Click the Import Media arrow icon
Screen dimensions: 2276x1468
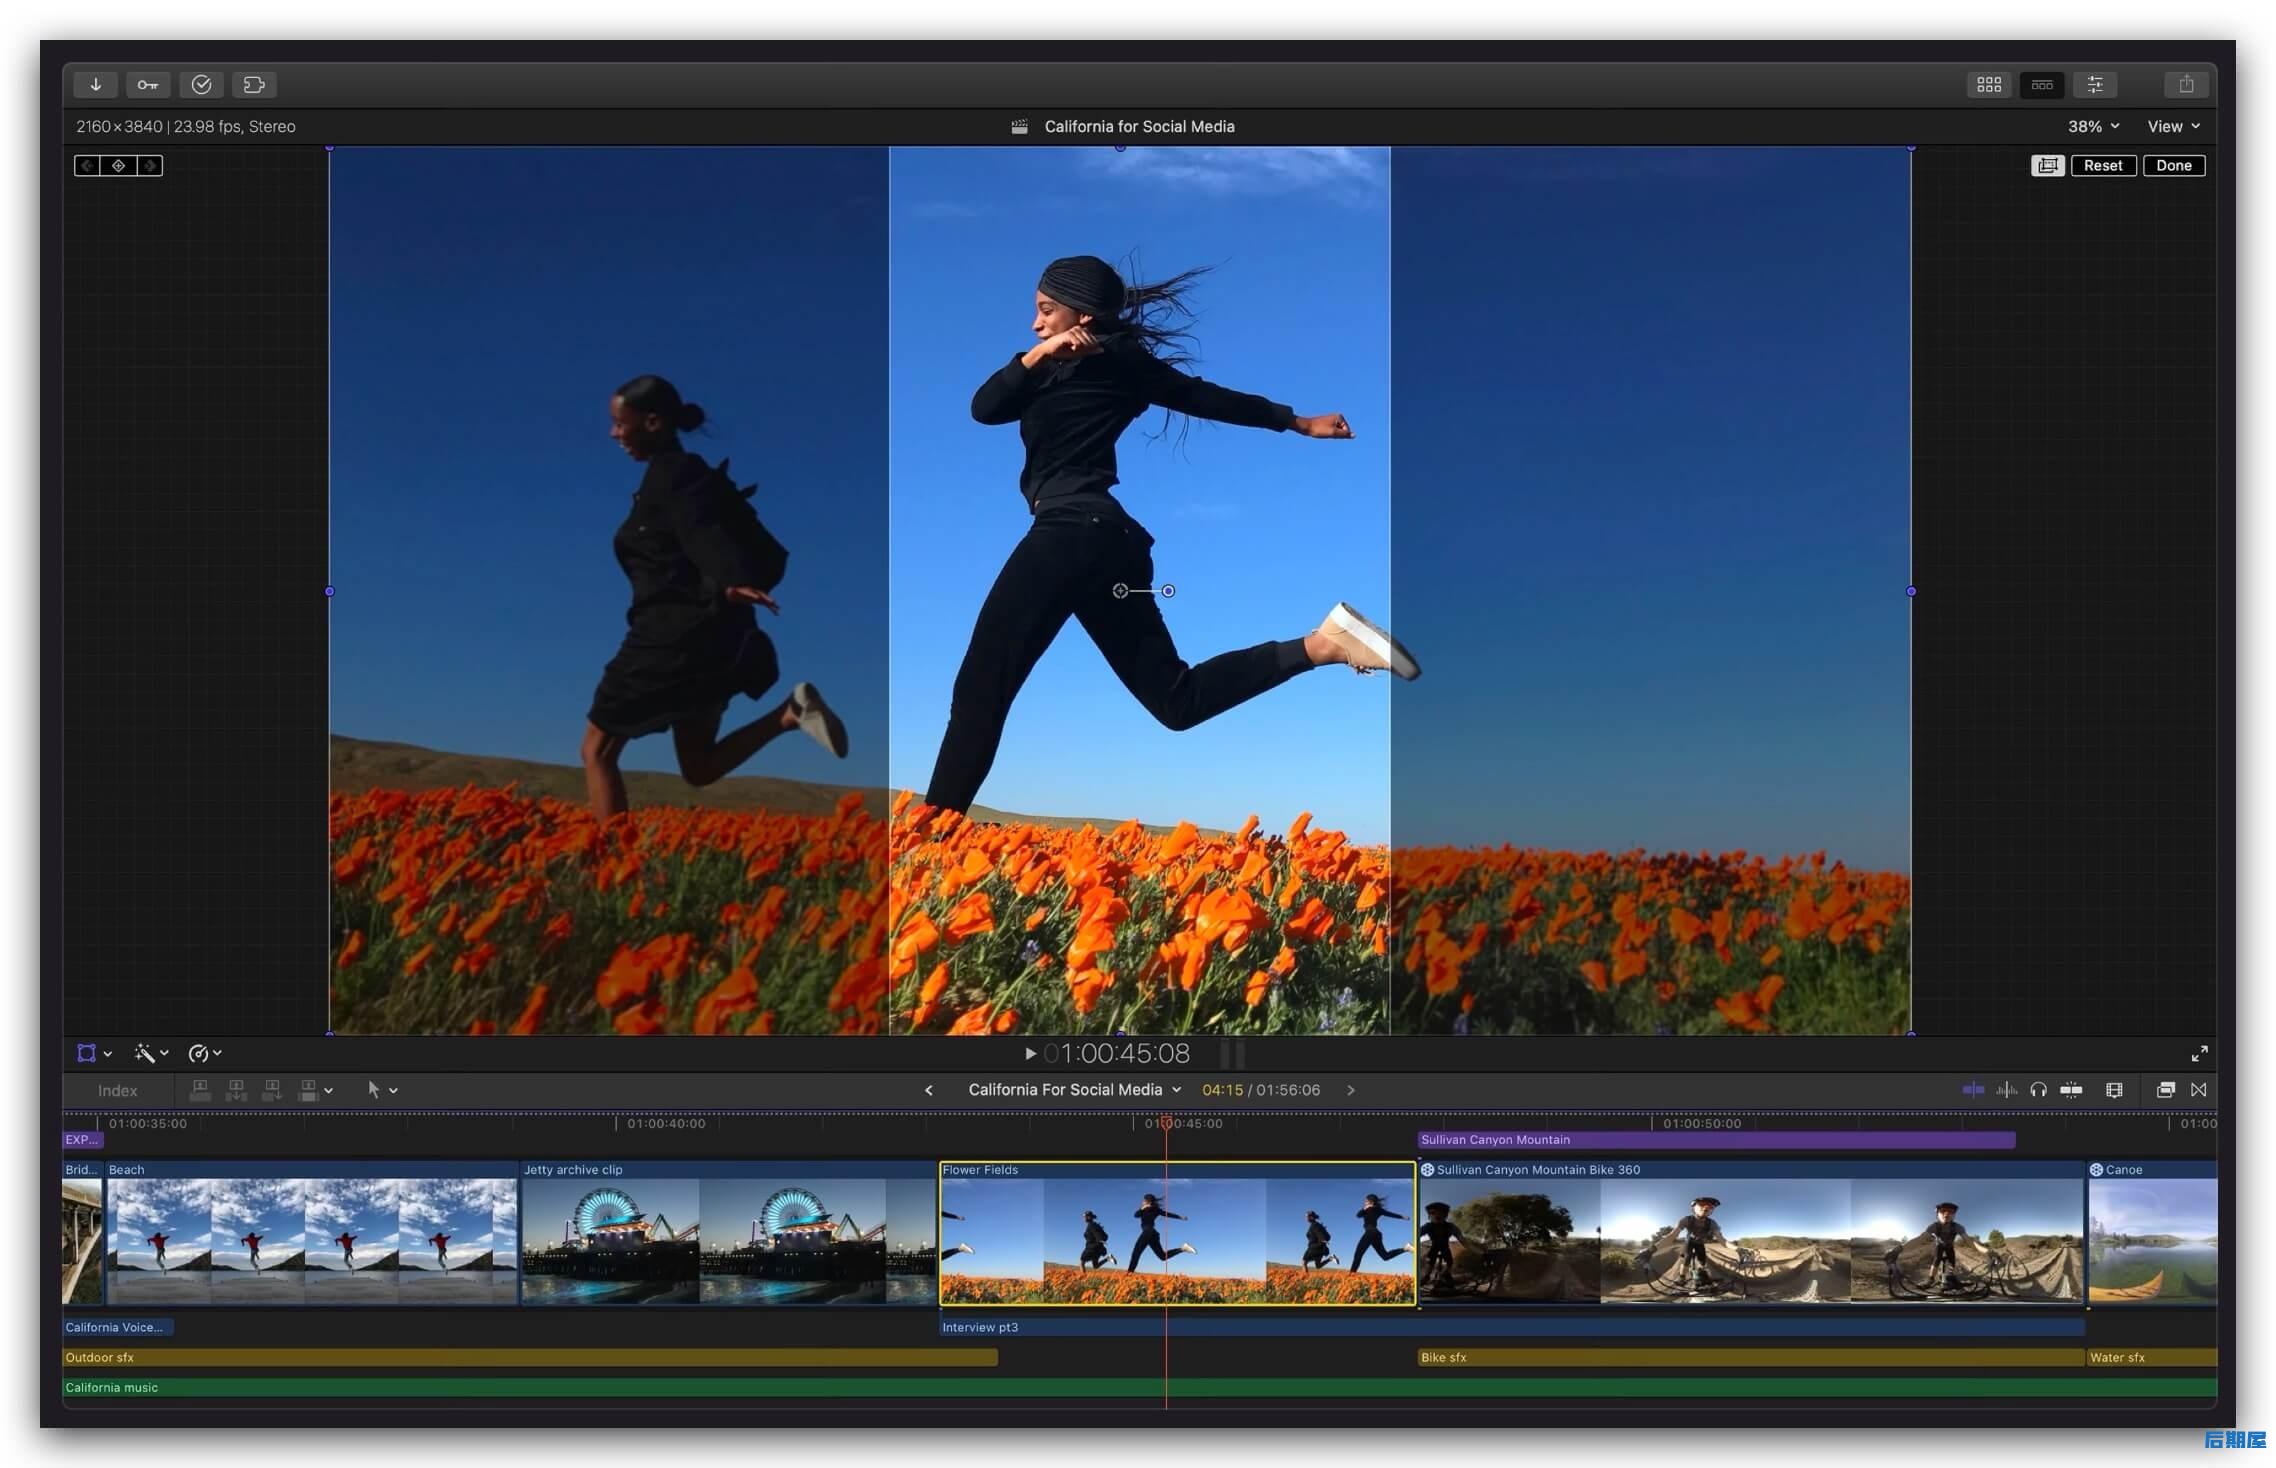(96, 85)
